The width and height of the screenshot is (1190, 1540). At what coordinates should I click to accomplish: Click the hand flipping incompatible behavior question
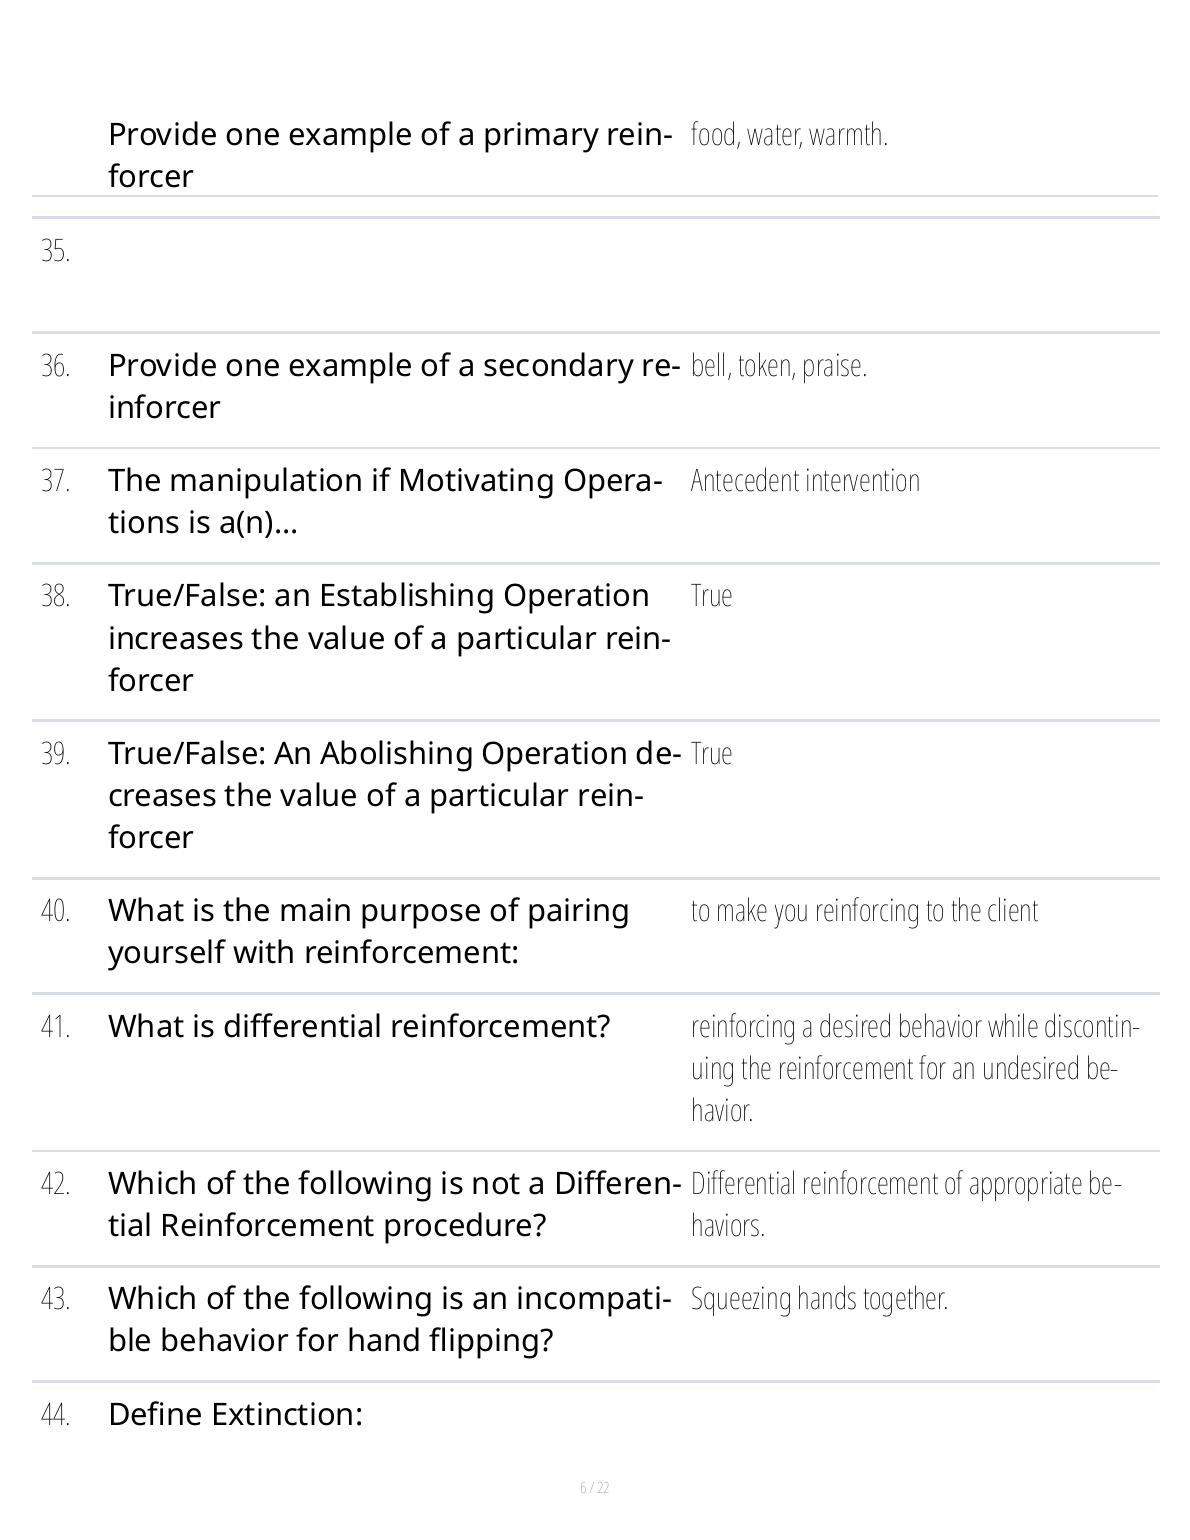tap(389, 1319)
